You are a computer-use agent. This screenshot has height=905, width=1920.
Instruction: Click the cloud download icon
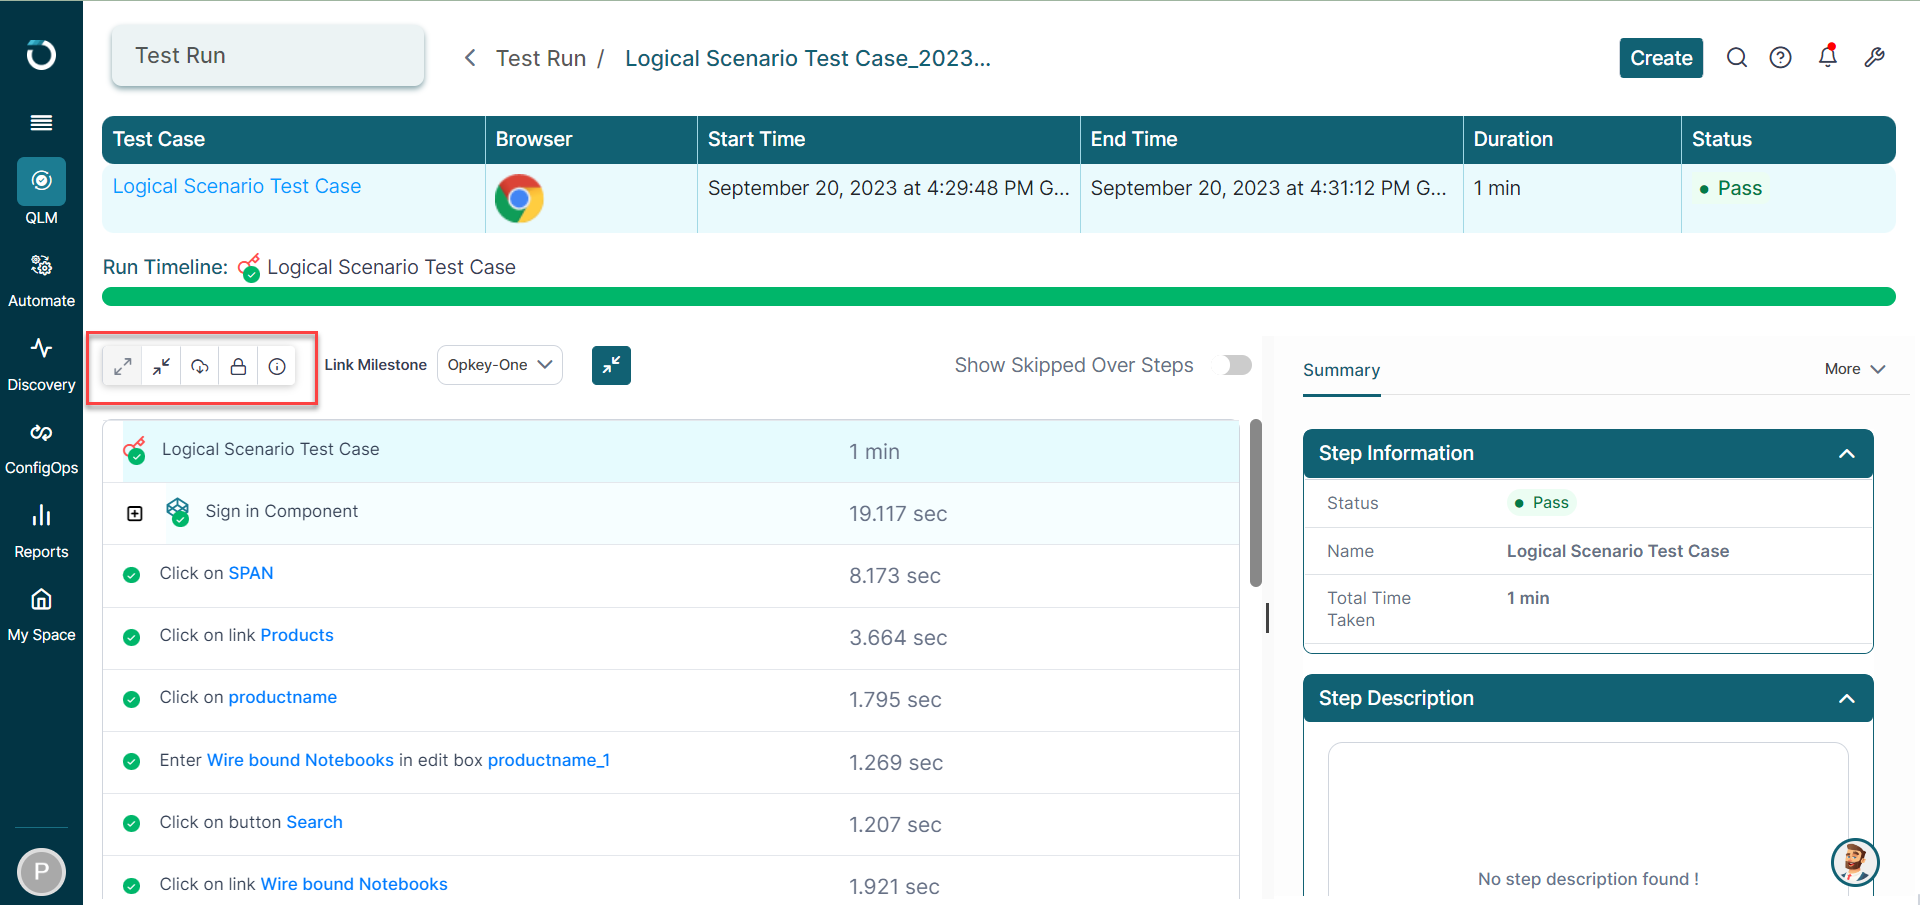[200, 367]
